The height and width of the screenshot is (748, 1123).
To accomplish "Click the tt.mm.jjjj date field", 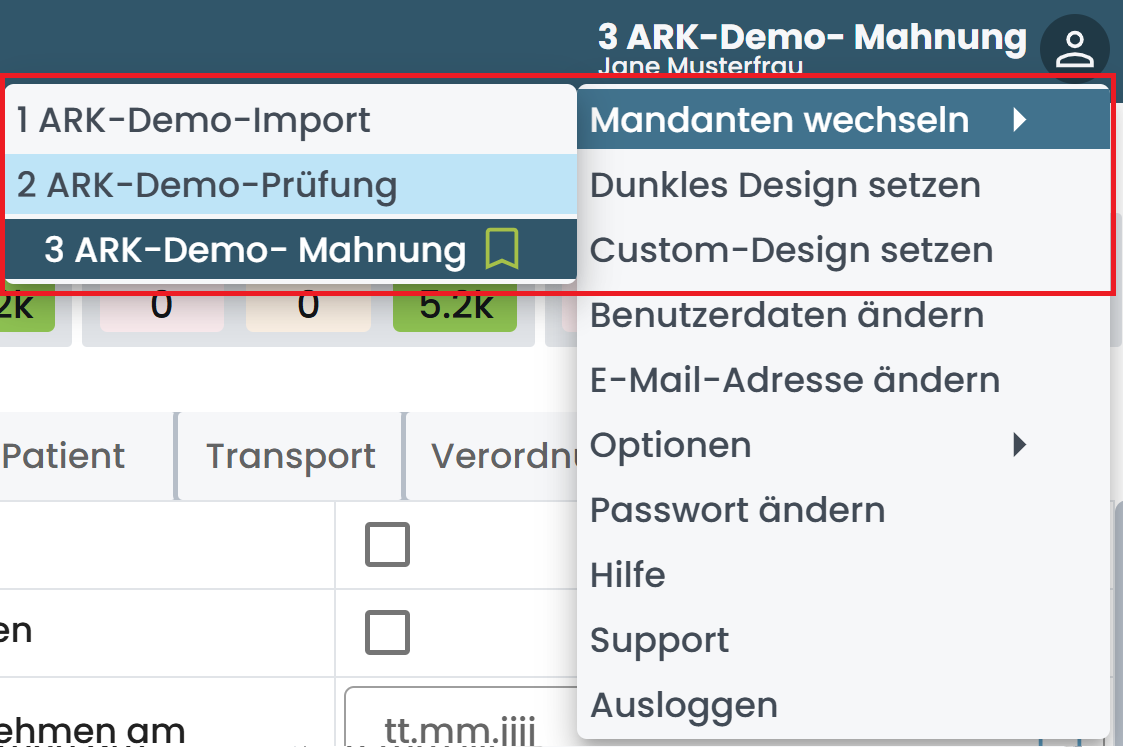I will click(460, 725).
